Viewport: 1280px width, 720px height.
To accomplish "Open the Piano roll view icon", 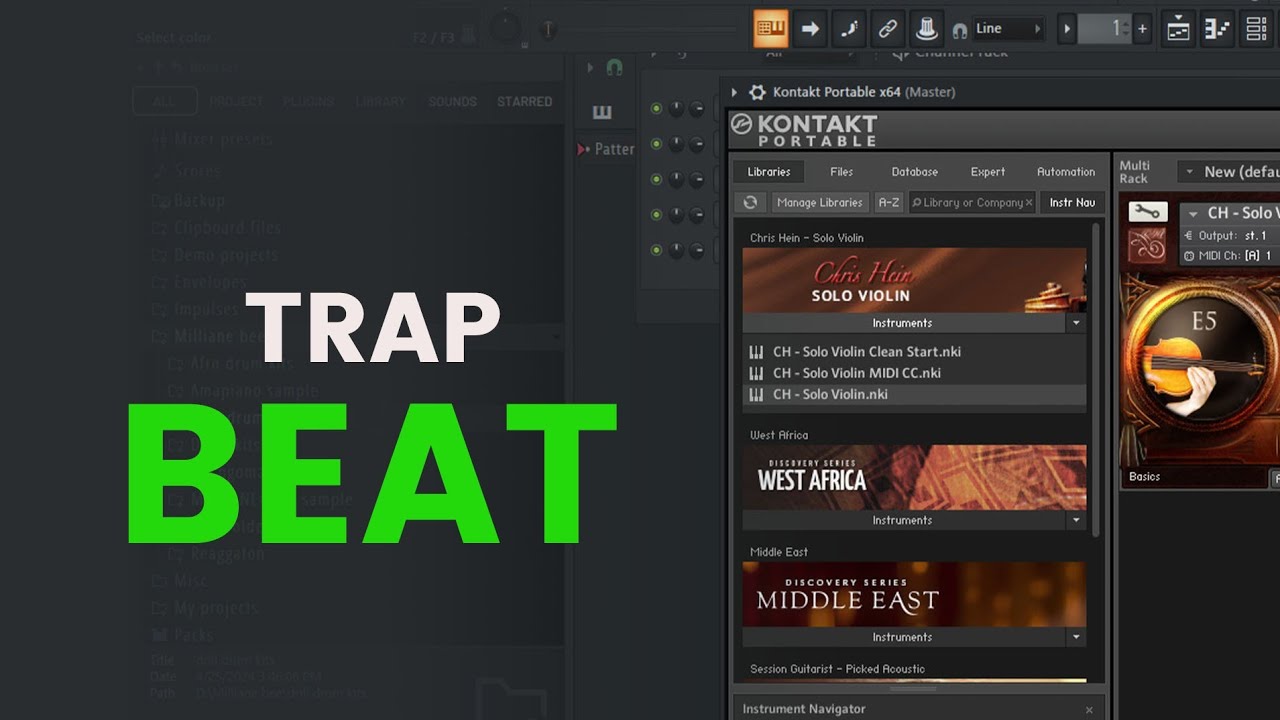I will (1217, 29).
